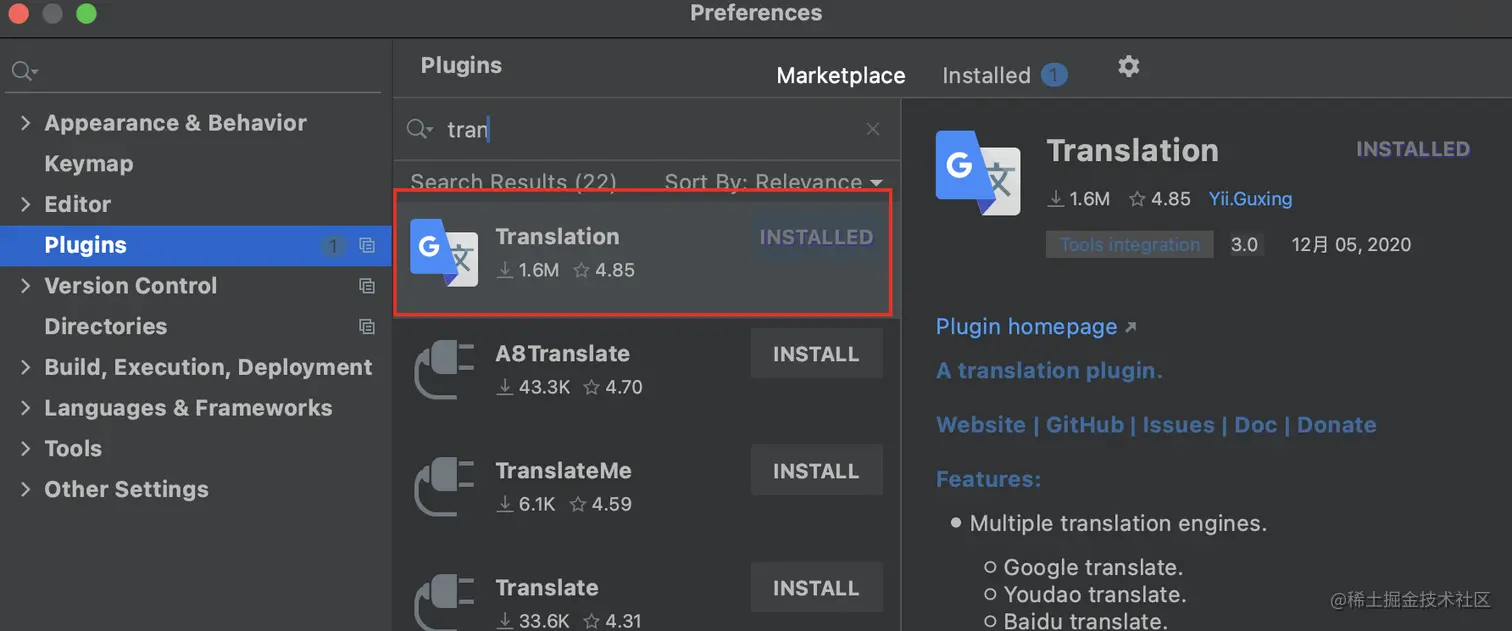The image size is (1512, 631).
Task: Click the external link arrow by Plugin homepage
Action: (x=1130, y=327)
